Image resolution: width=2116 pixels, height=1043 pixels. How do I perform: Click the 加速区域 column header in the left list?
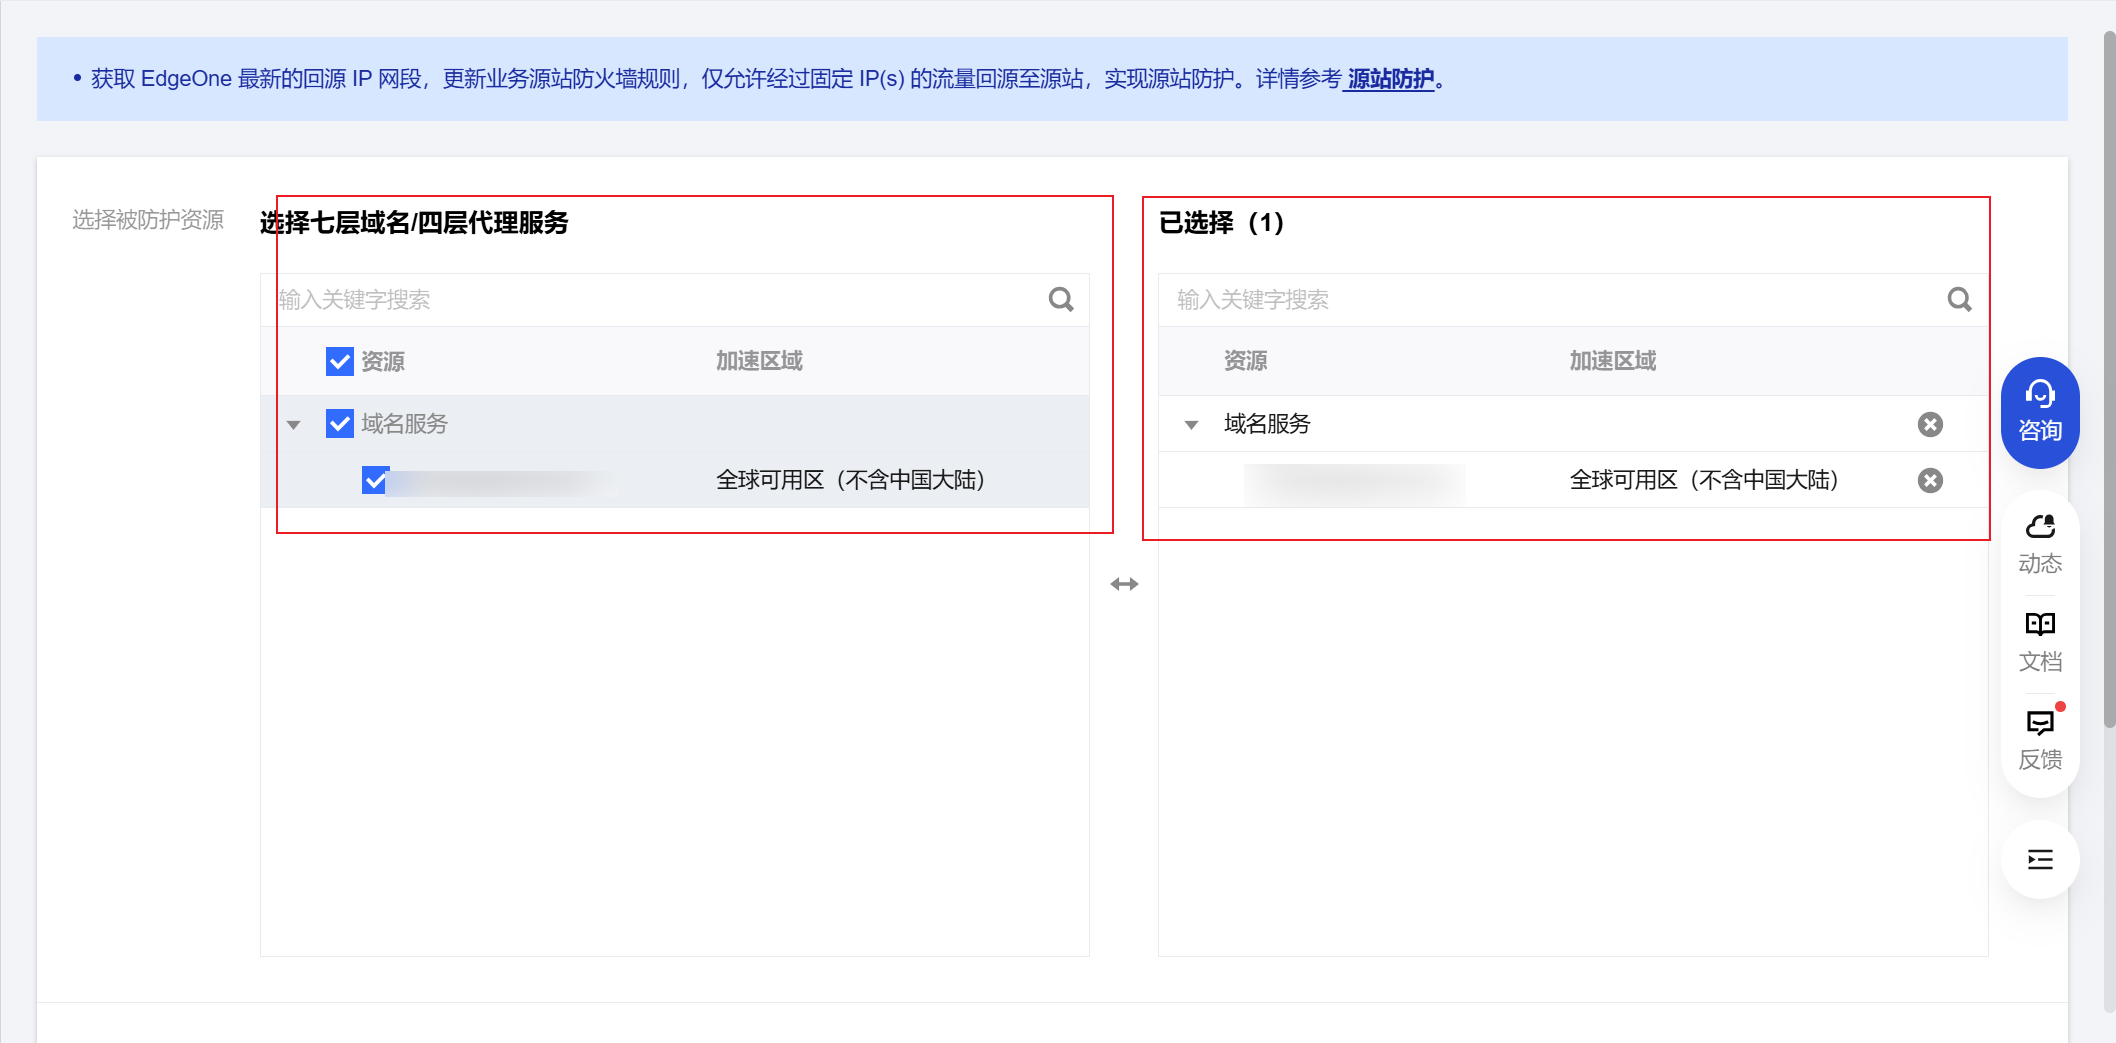(759, 361)
